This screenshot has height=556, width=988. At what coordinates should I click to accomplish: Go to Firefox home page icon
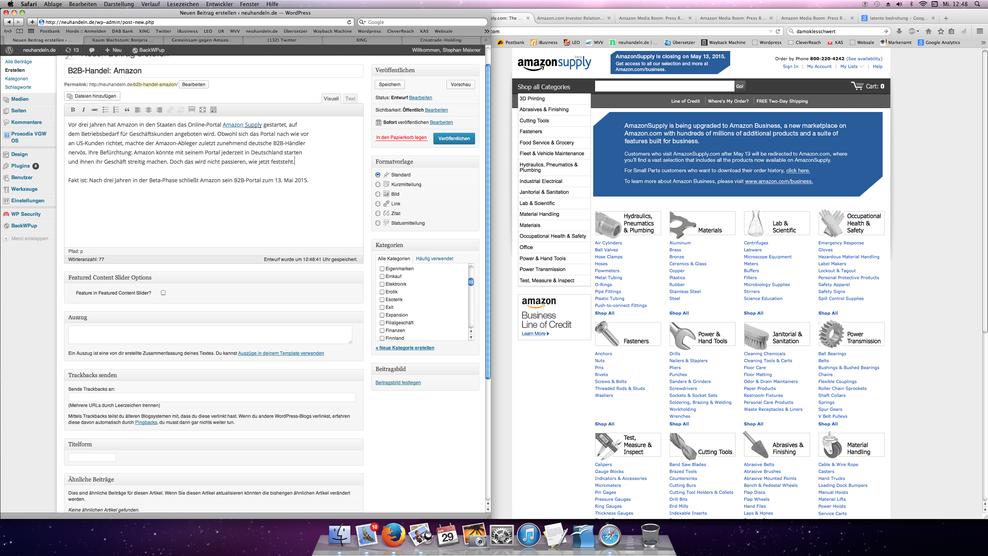(x=928, y=31)
